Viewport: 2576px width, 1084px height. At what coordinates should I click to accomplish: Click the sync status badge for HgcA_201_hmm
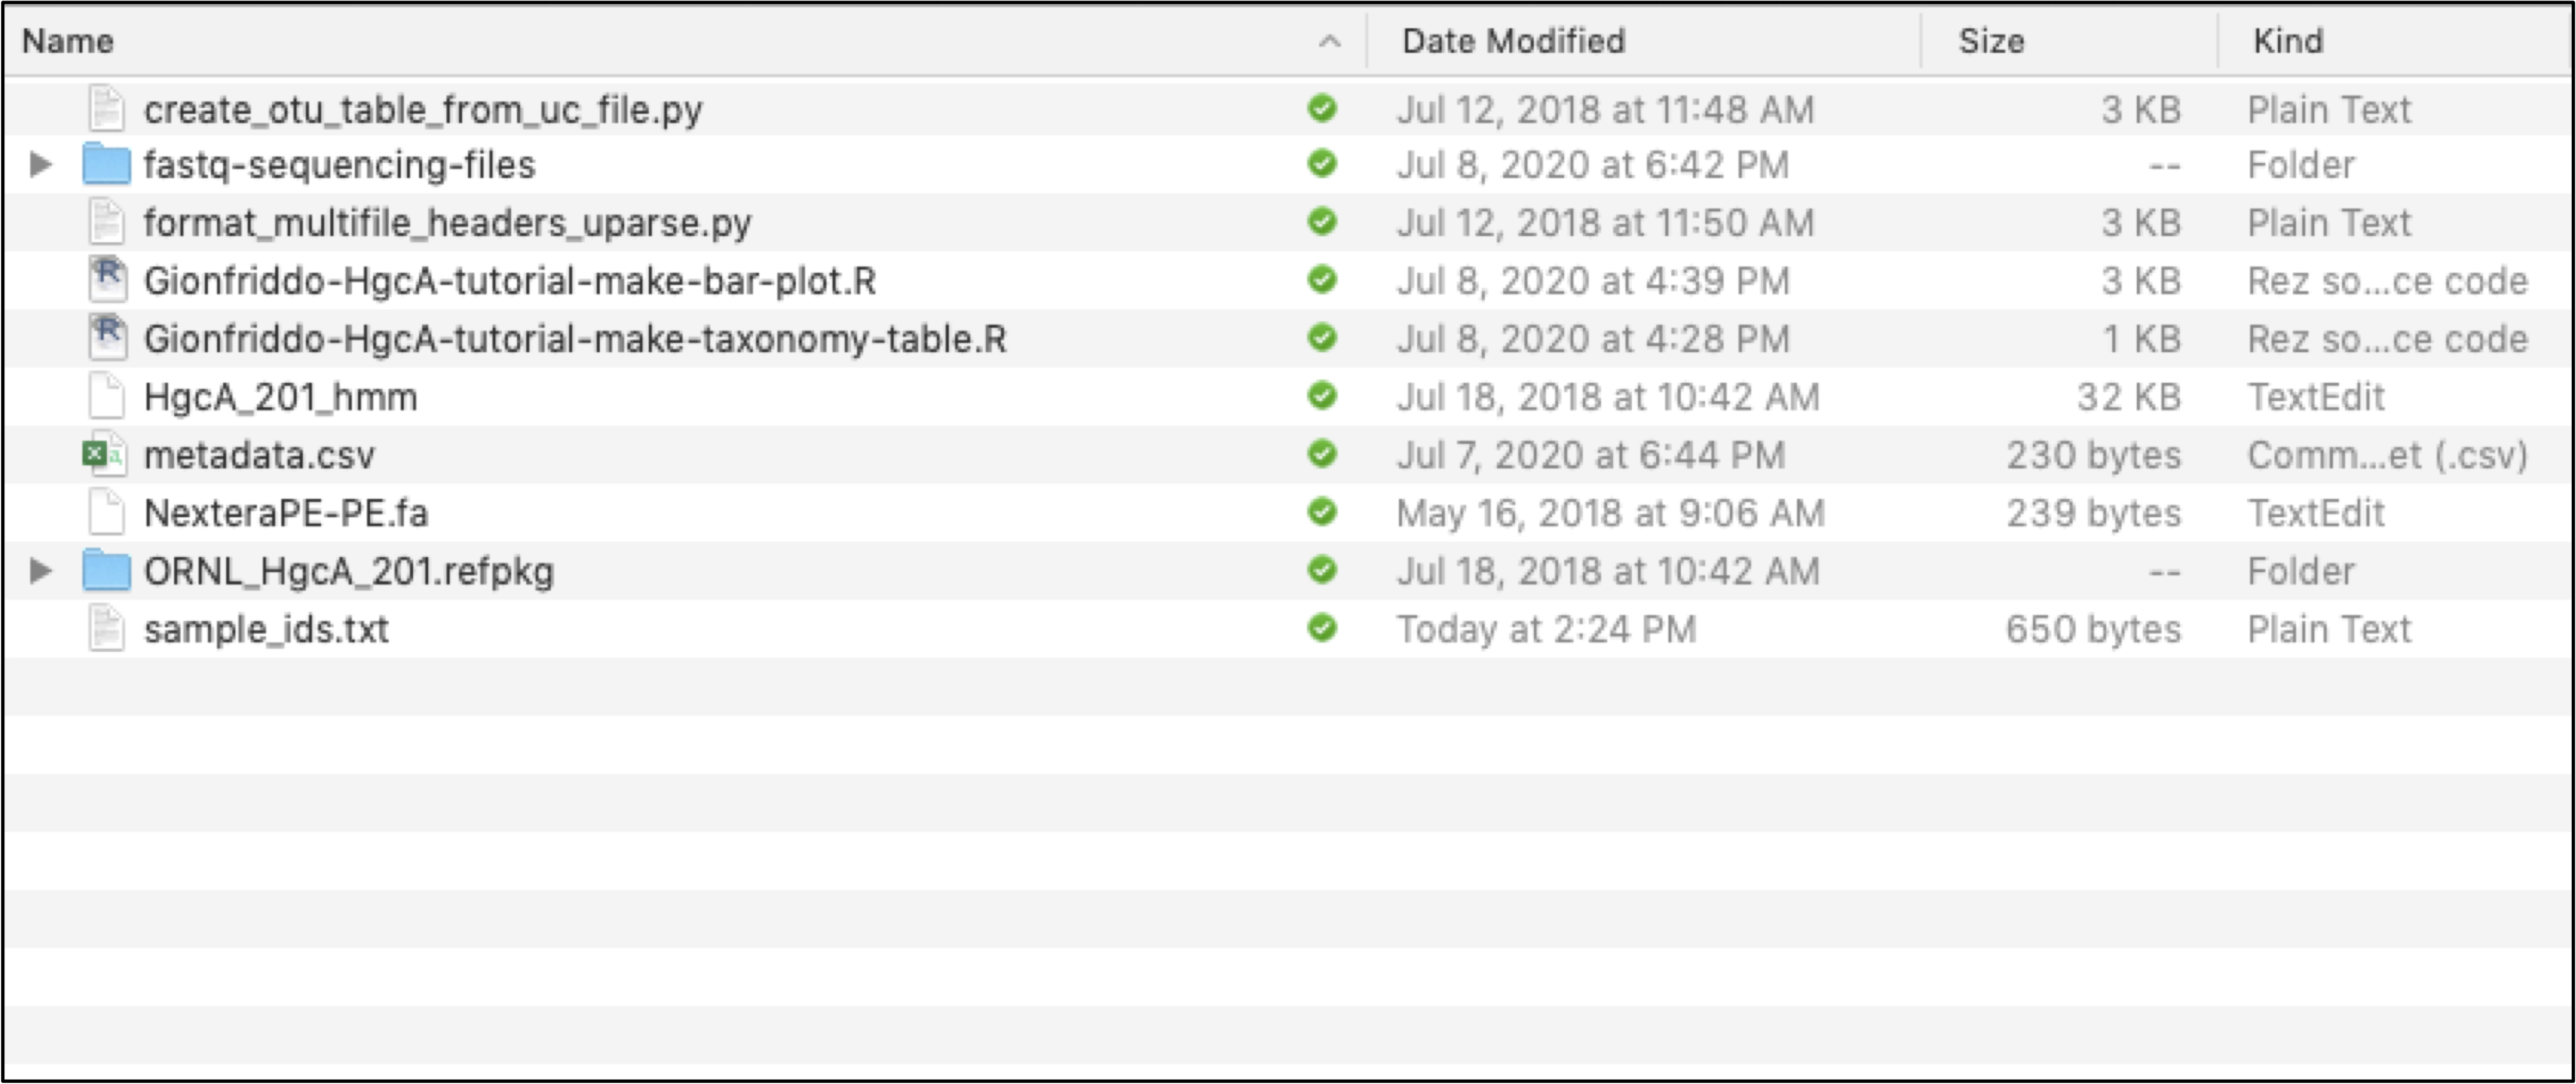pos(1321,397)
